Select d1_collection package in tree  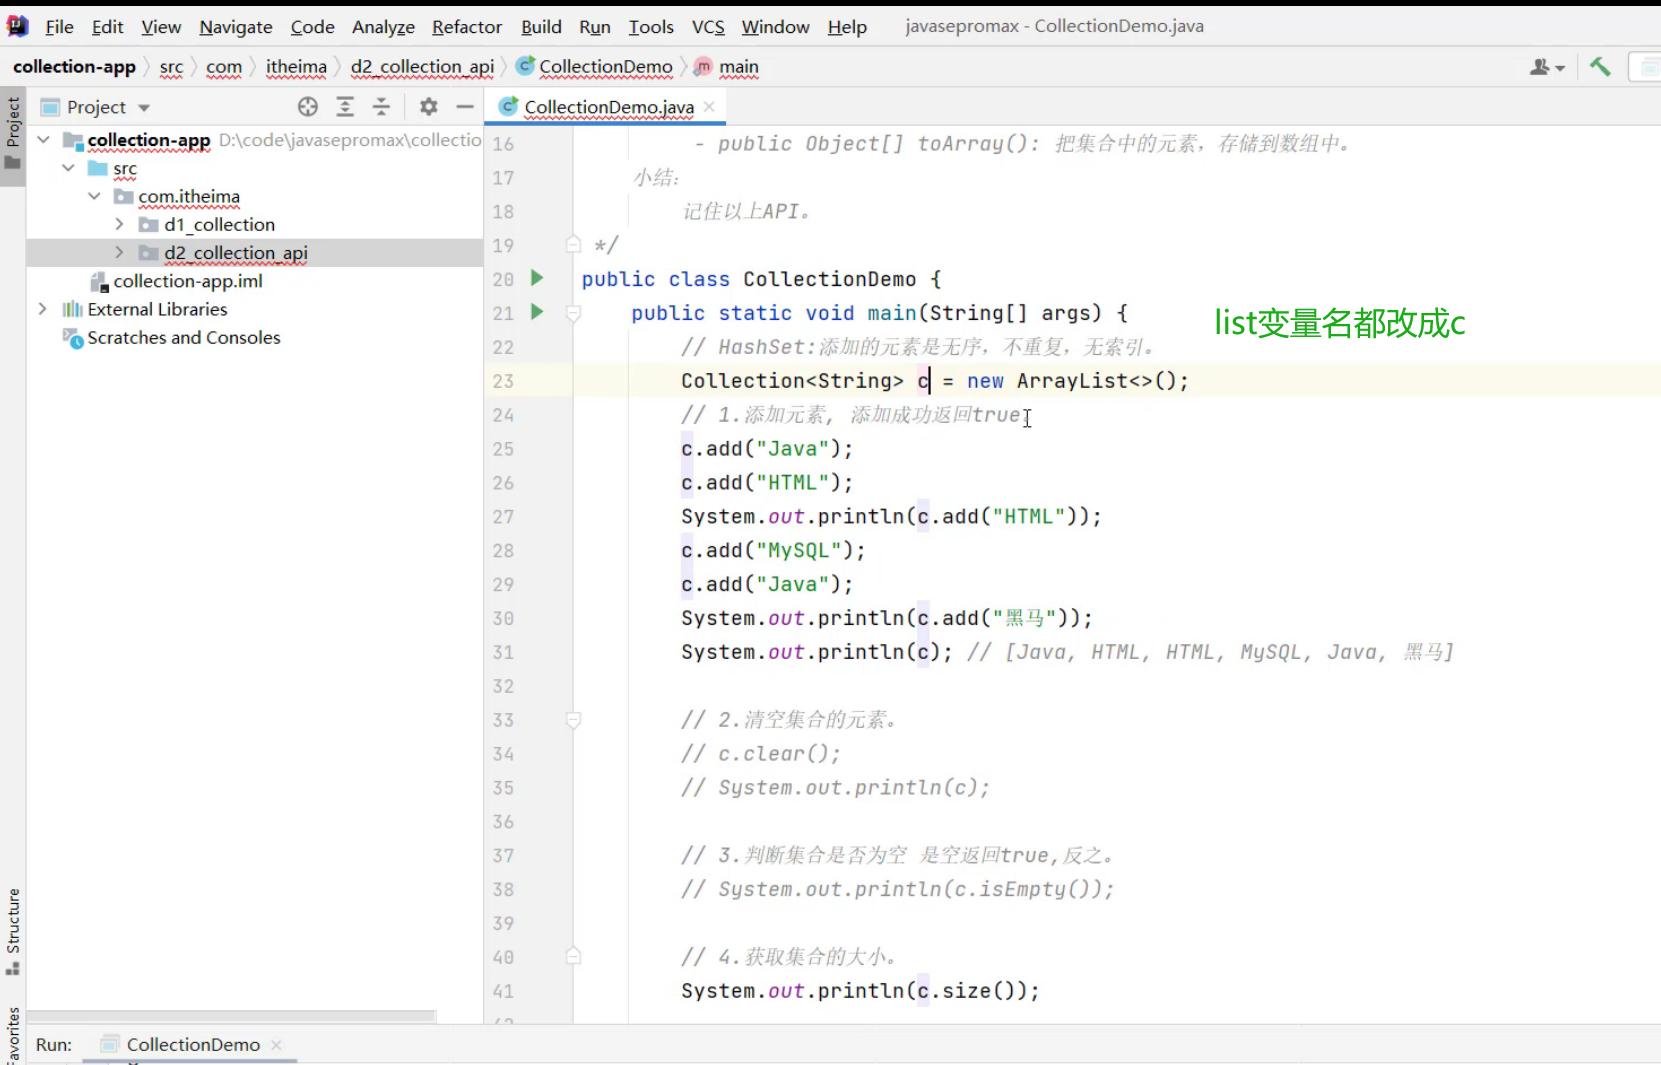pos(219,224)
